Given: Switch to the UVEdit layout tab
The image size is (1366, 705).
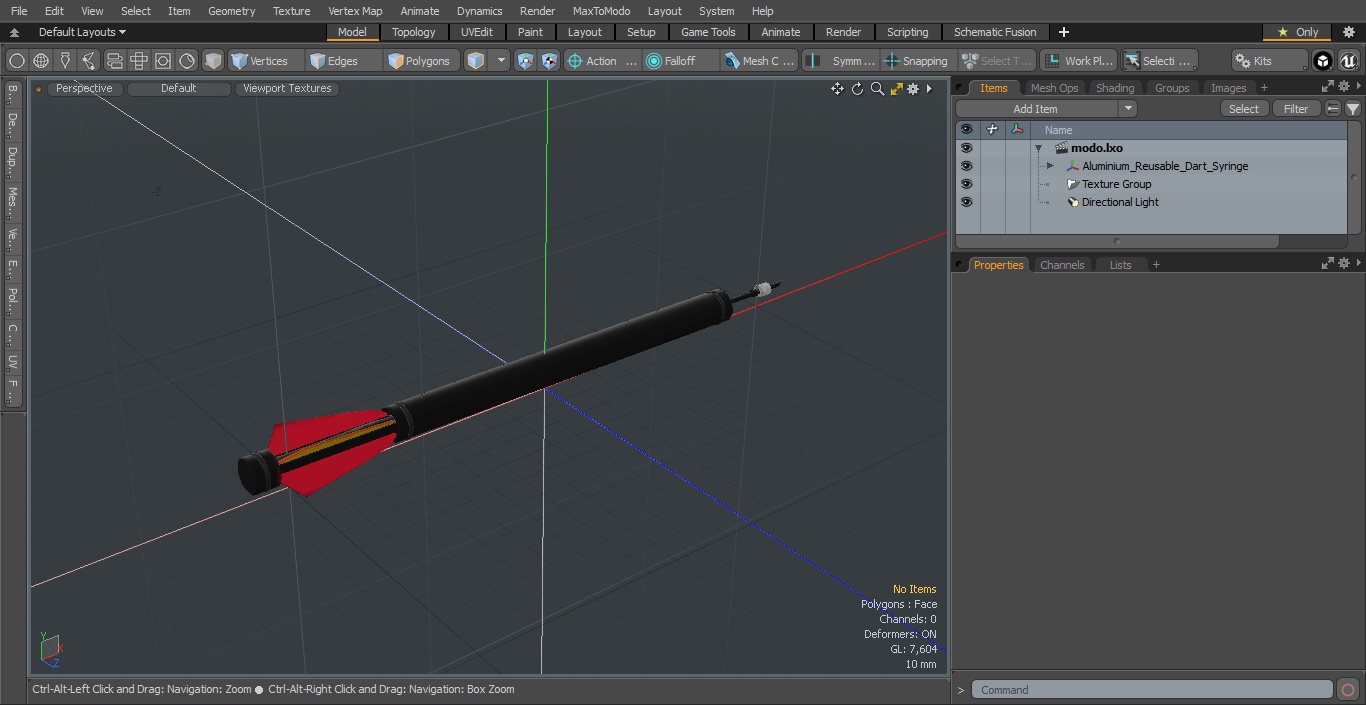Looking at the screenshot, I should pos(477,32).
